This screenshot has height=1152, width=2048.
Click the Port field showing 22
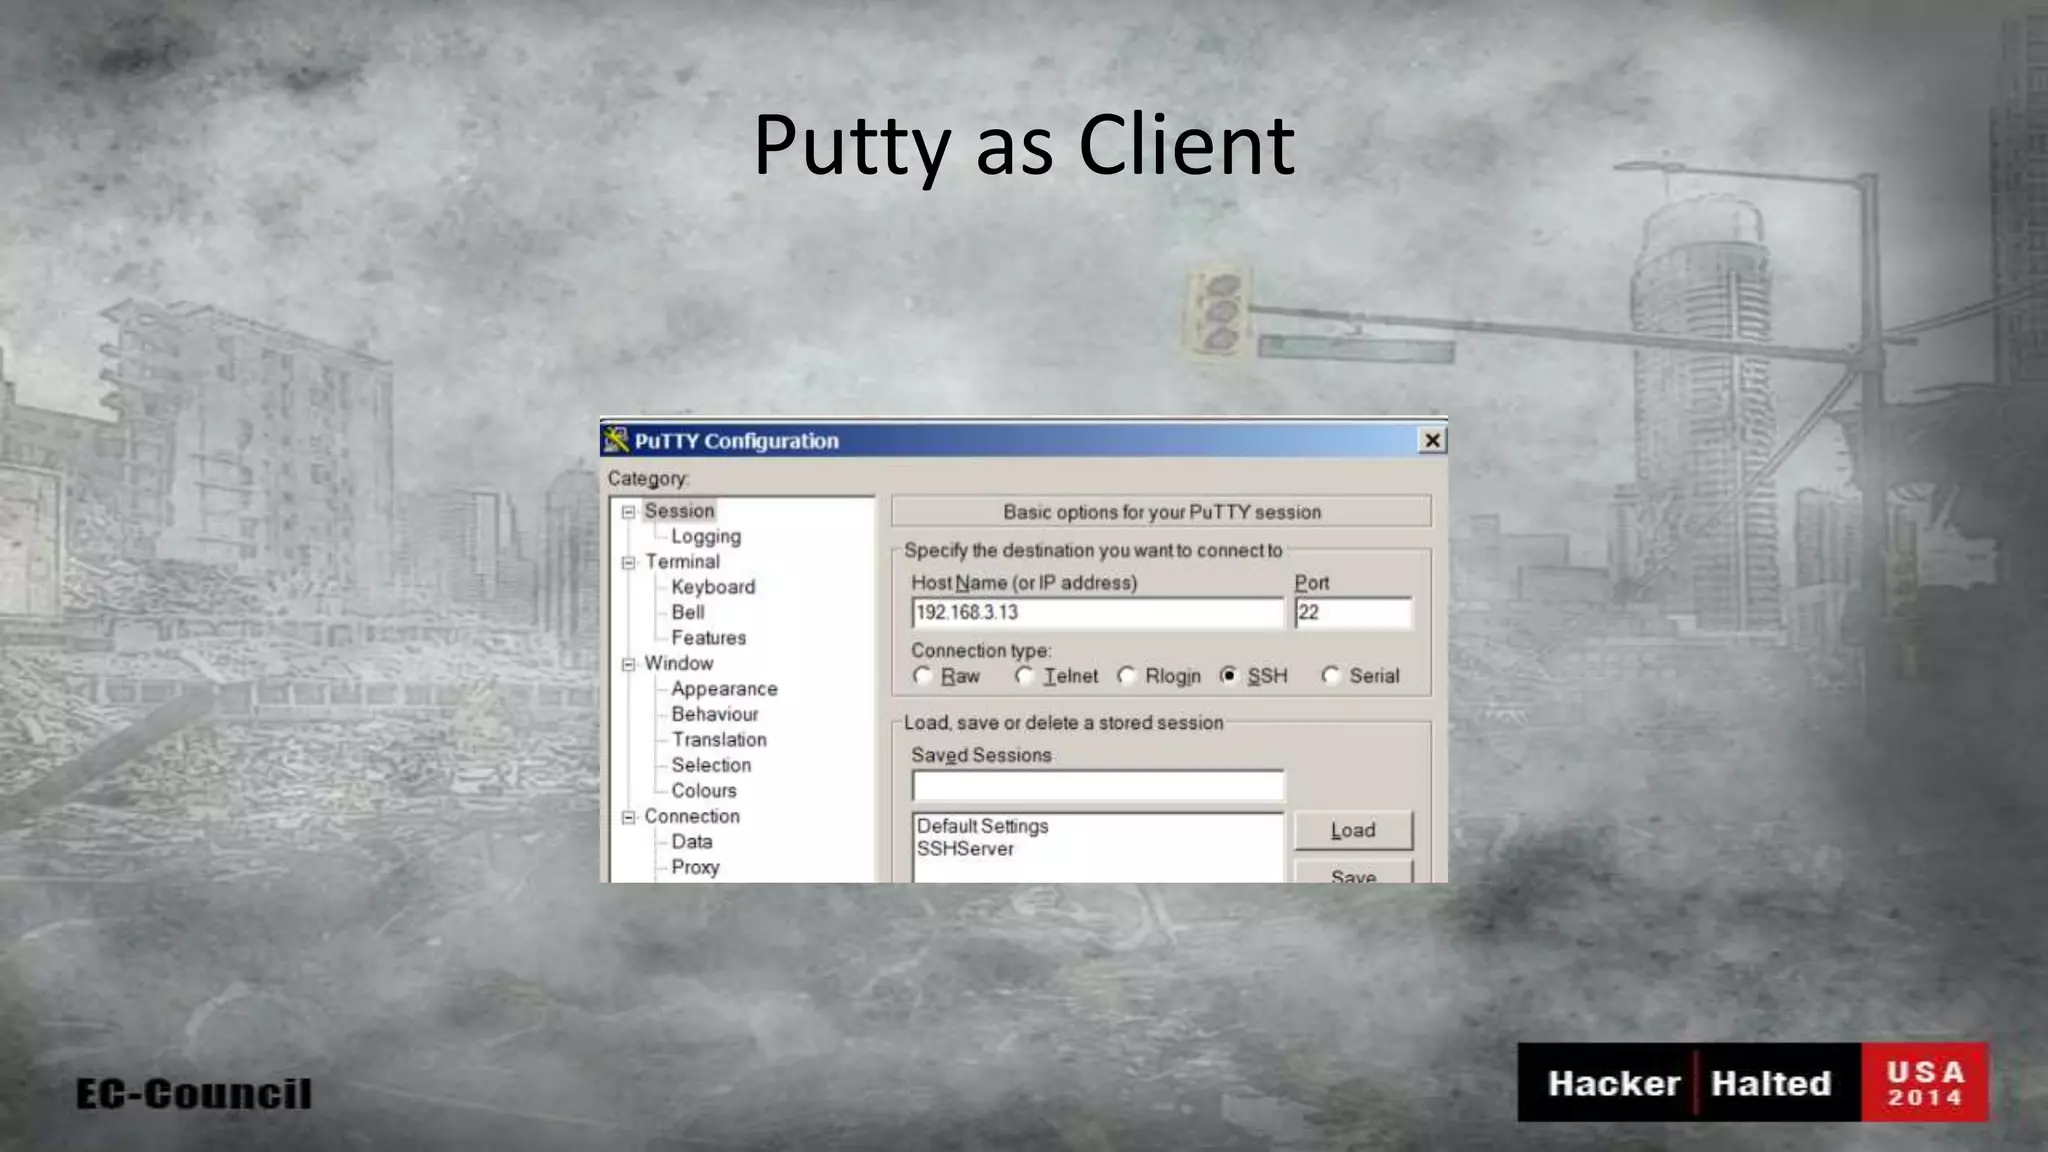tap(1353, 613)
